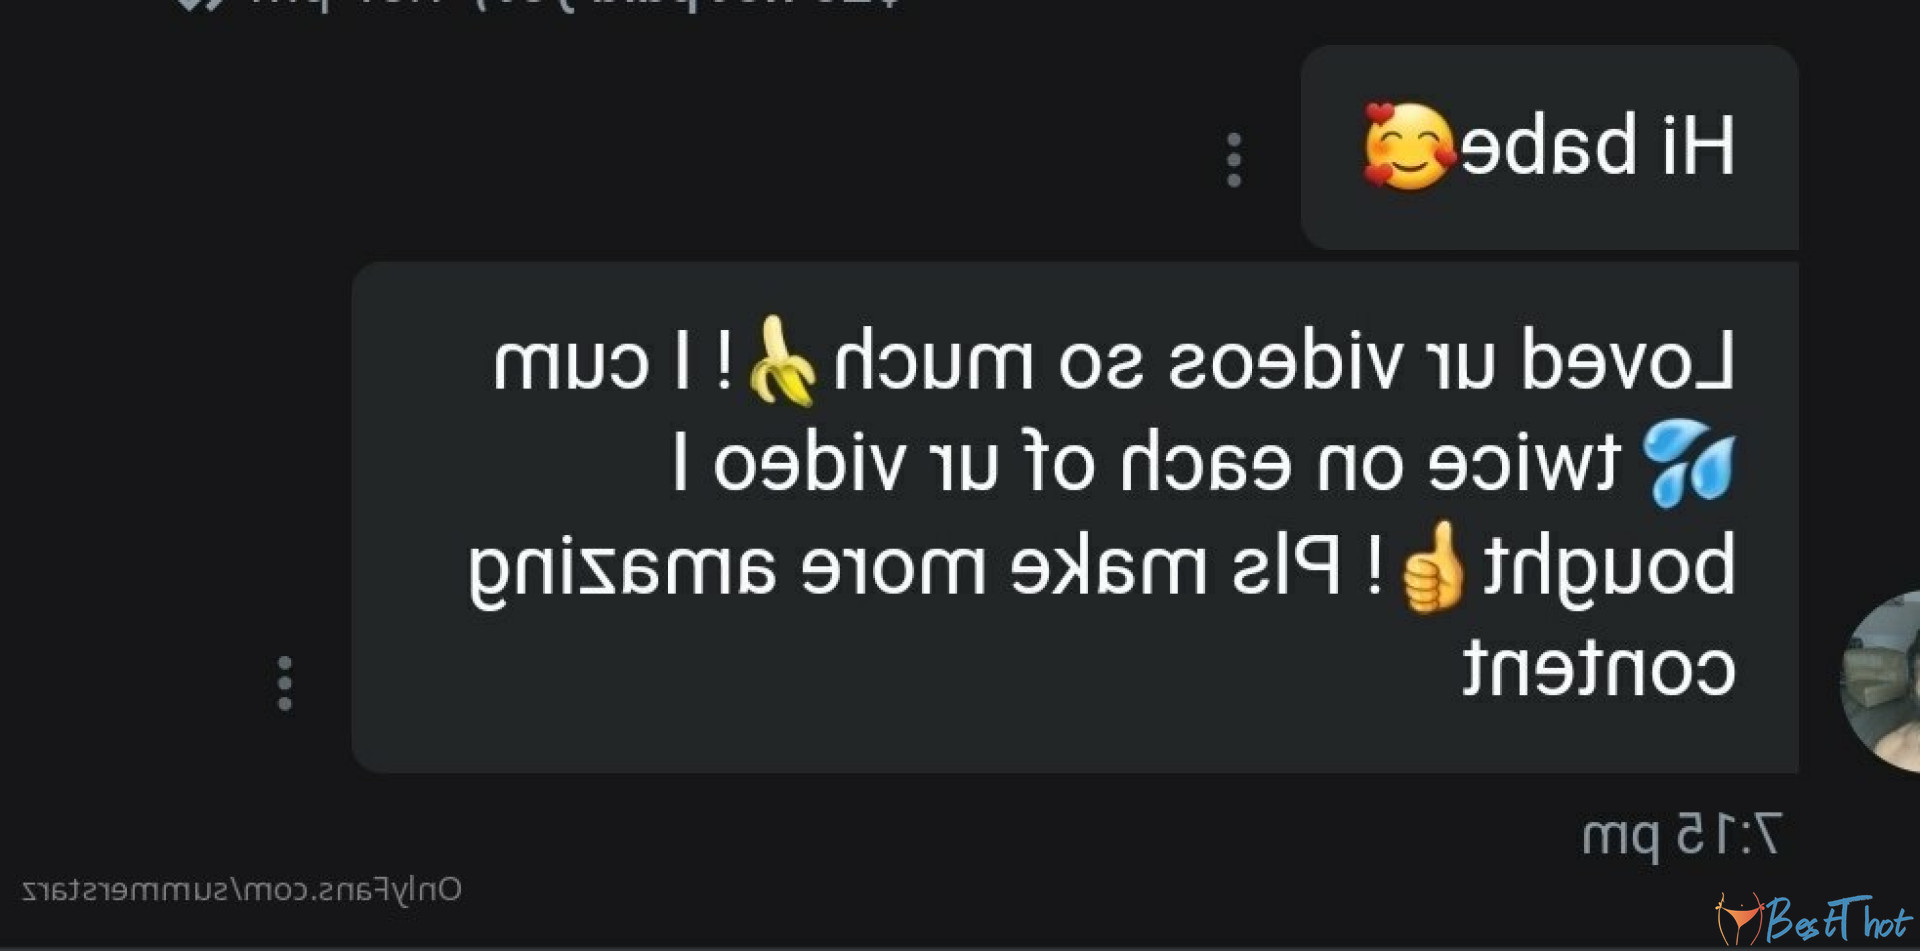Select the Loved ur videos message bubble
The height and width of the screenshot is (951, 1920).
[1075, 517]
